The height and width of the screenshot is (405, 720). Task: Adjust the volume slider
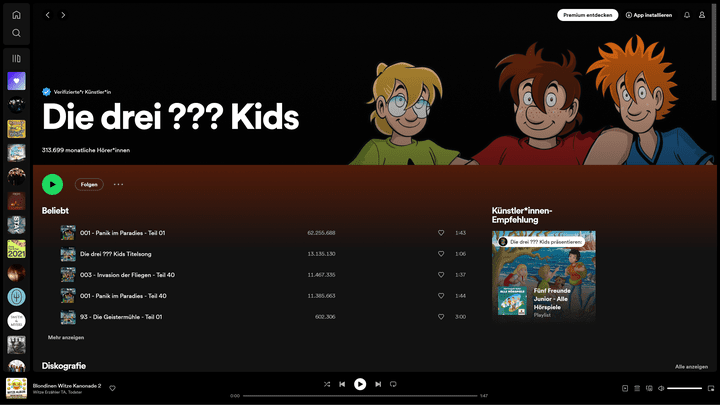pyautogui.click(x=684, y=388)
